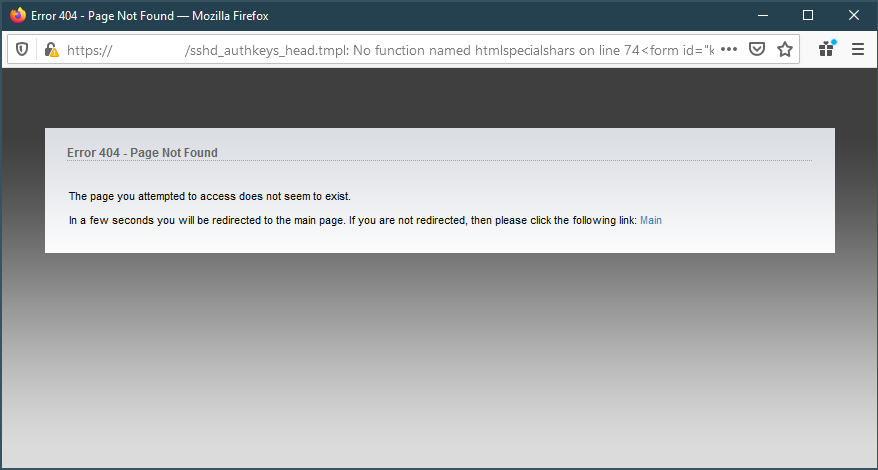Image resolution: width=878 pixels, height=470 pixels.
Task: Save the page to Pocket
Action: click(x=757, y=49)
